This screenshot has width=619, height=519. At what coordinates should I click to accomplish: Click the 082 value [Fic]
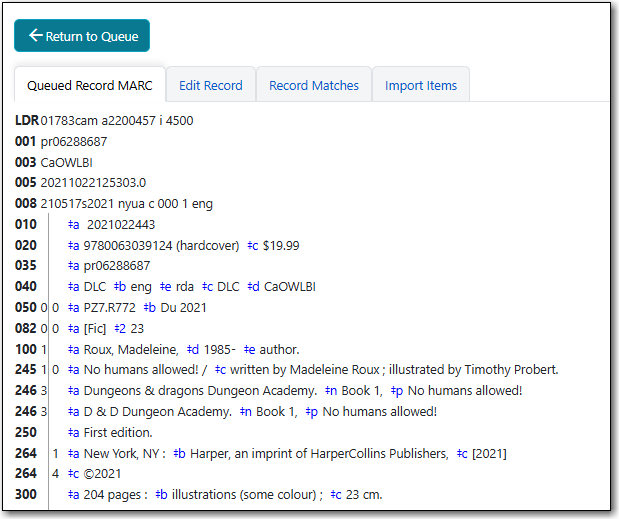95,328
